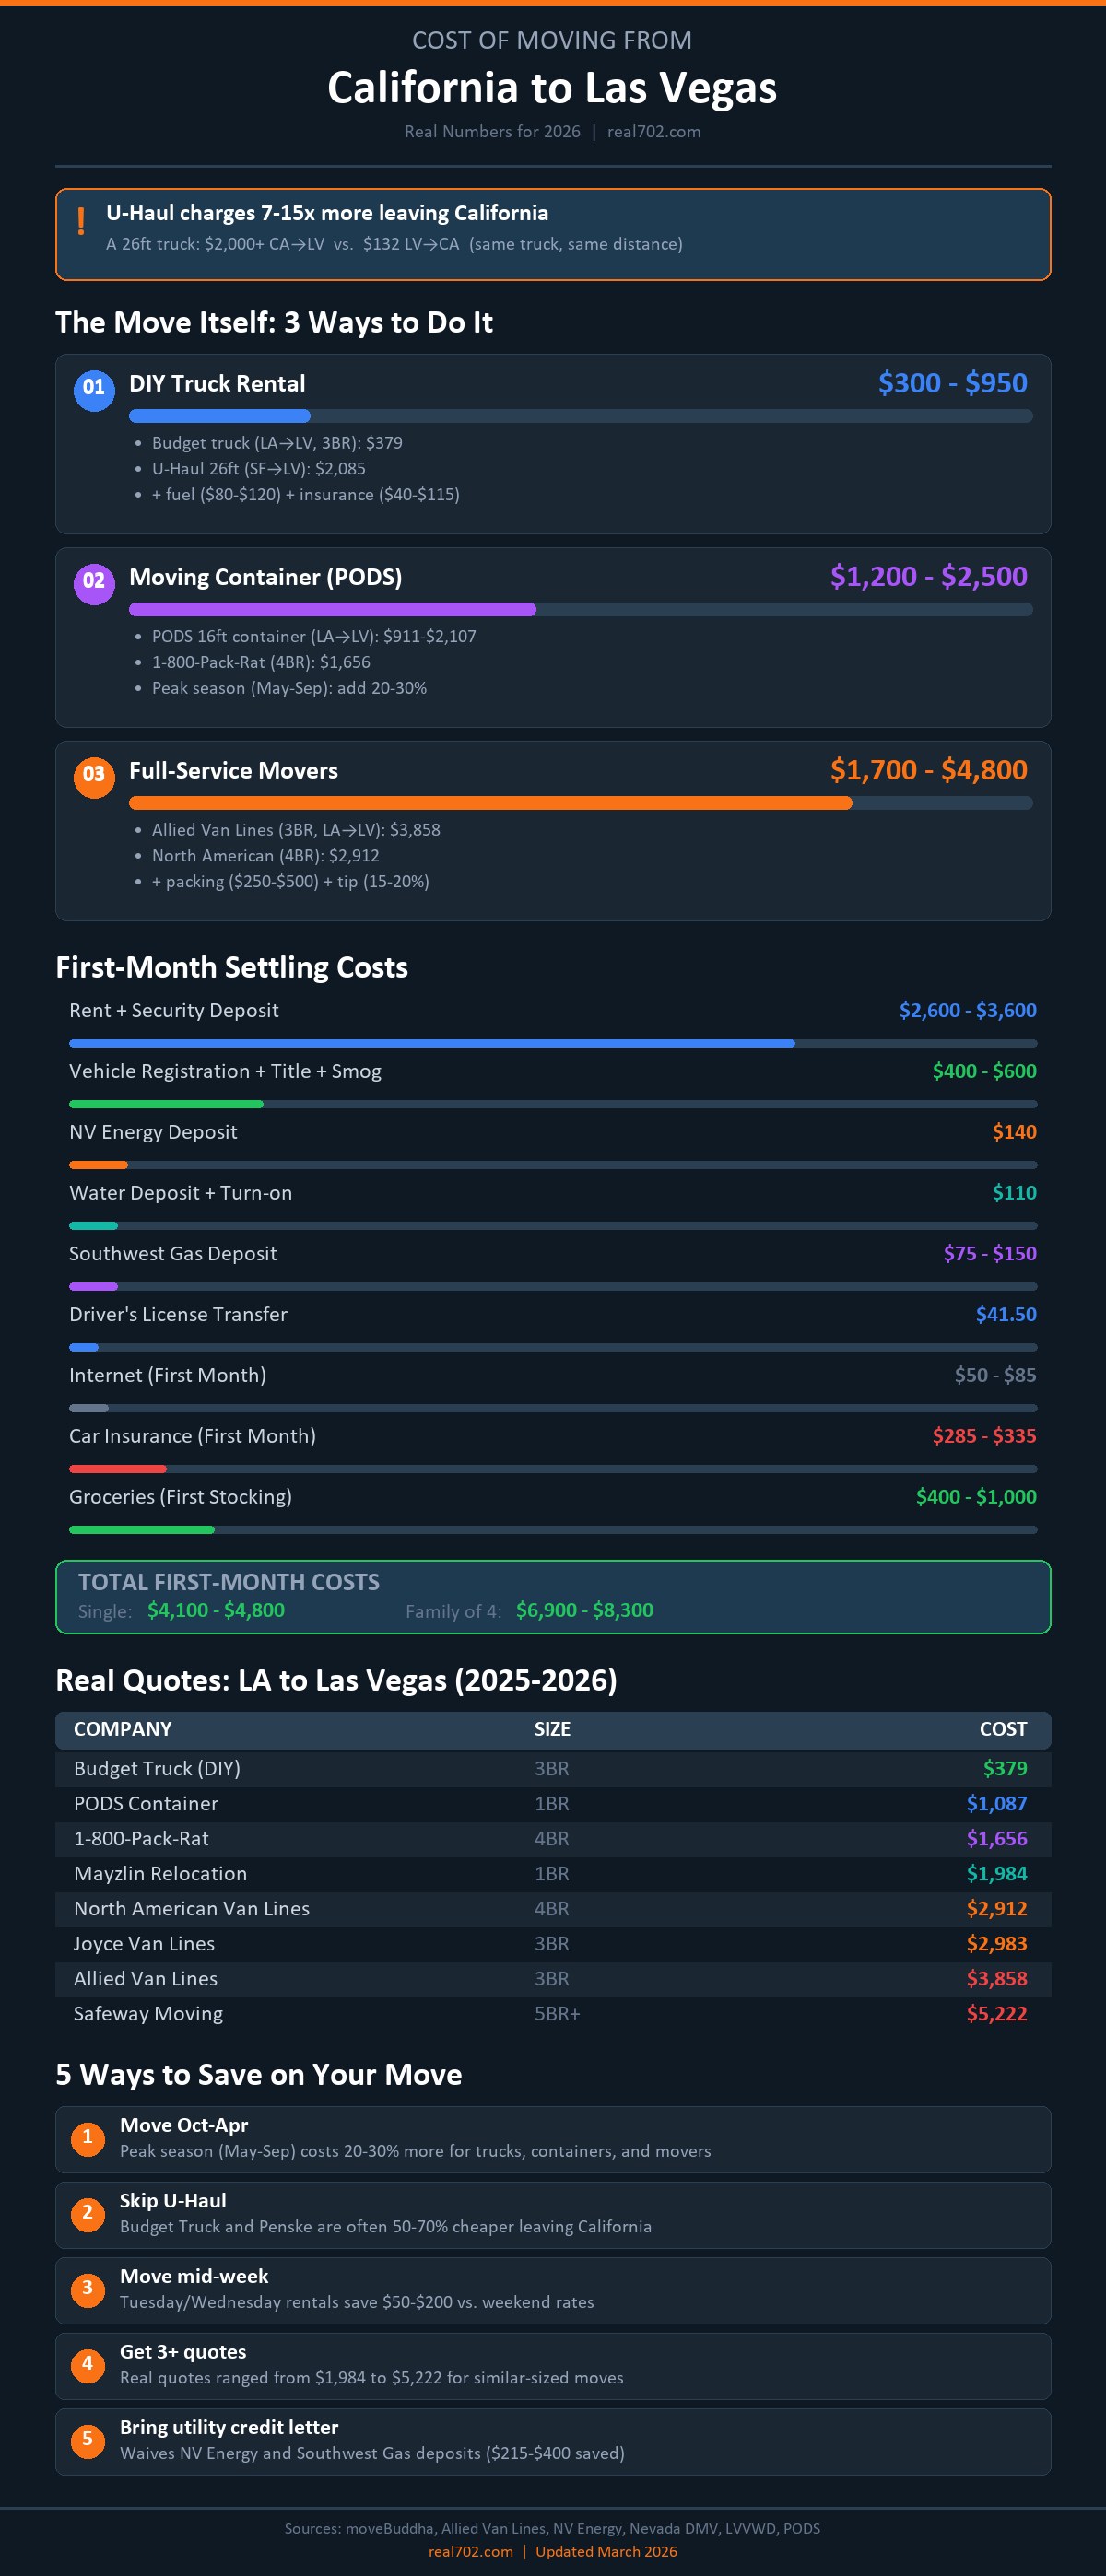This screenshot has width=1106, height=2576.
Task: Click real702.com in the header subtitle
Action: [x=654, y=132]
